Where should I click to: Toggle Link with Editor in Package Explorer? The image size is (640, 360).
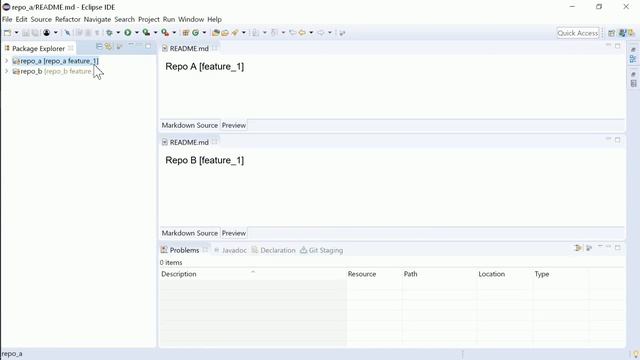(108, 47)
